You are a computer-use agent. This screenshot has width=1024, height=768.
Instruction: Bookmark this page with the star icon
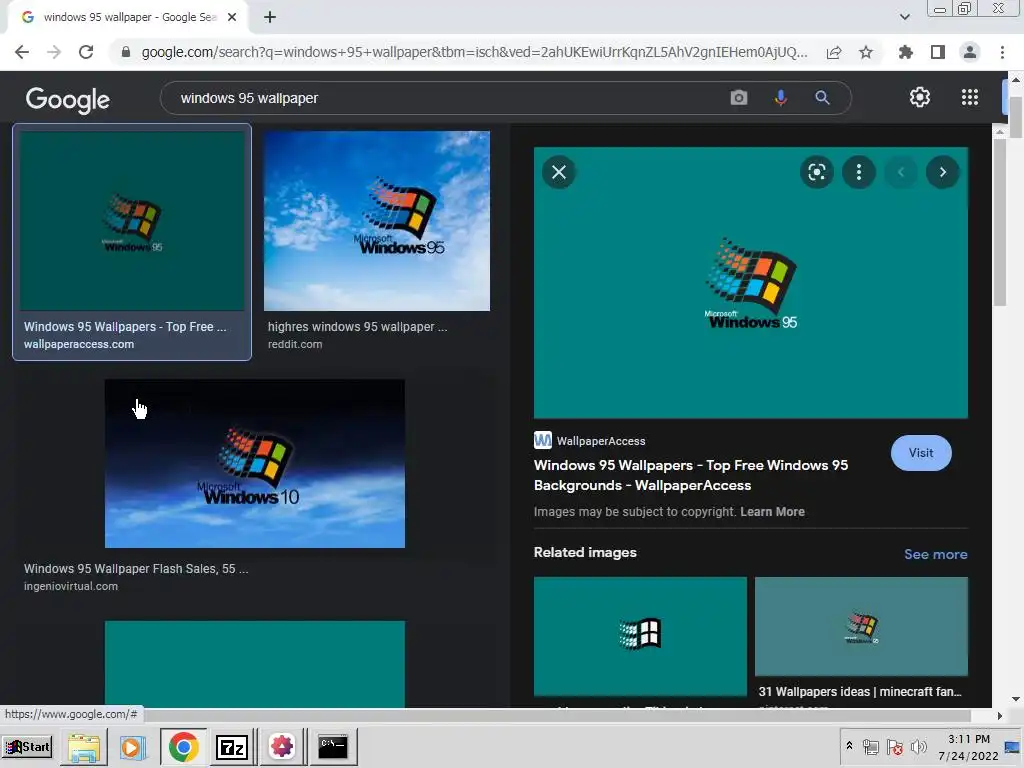(866, 52)
